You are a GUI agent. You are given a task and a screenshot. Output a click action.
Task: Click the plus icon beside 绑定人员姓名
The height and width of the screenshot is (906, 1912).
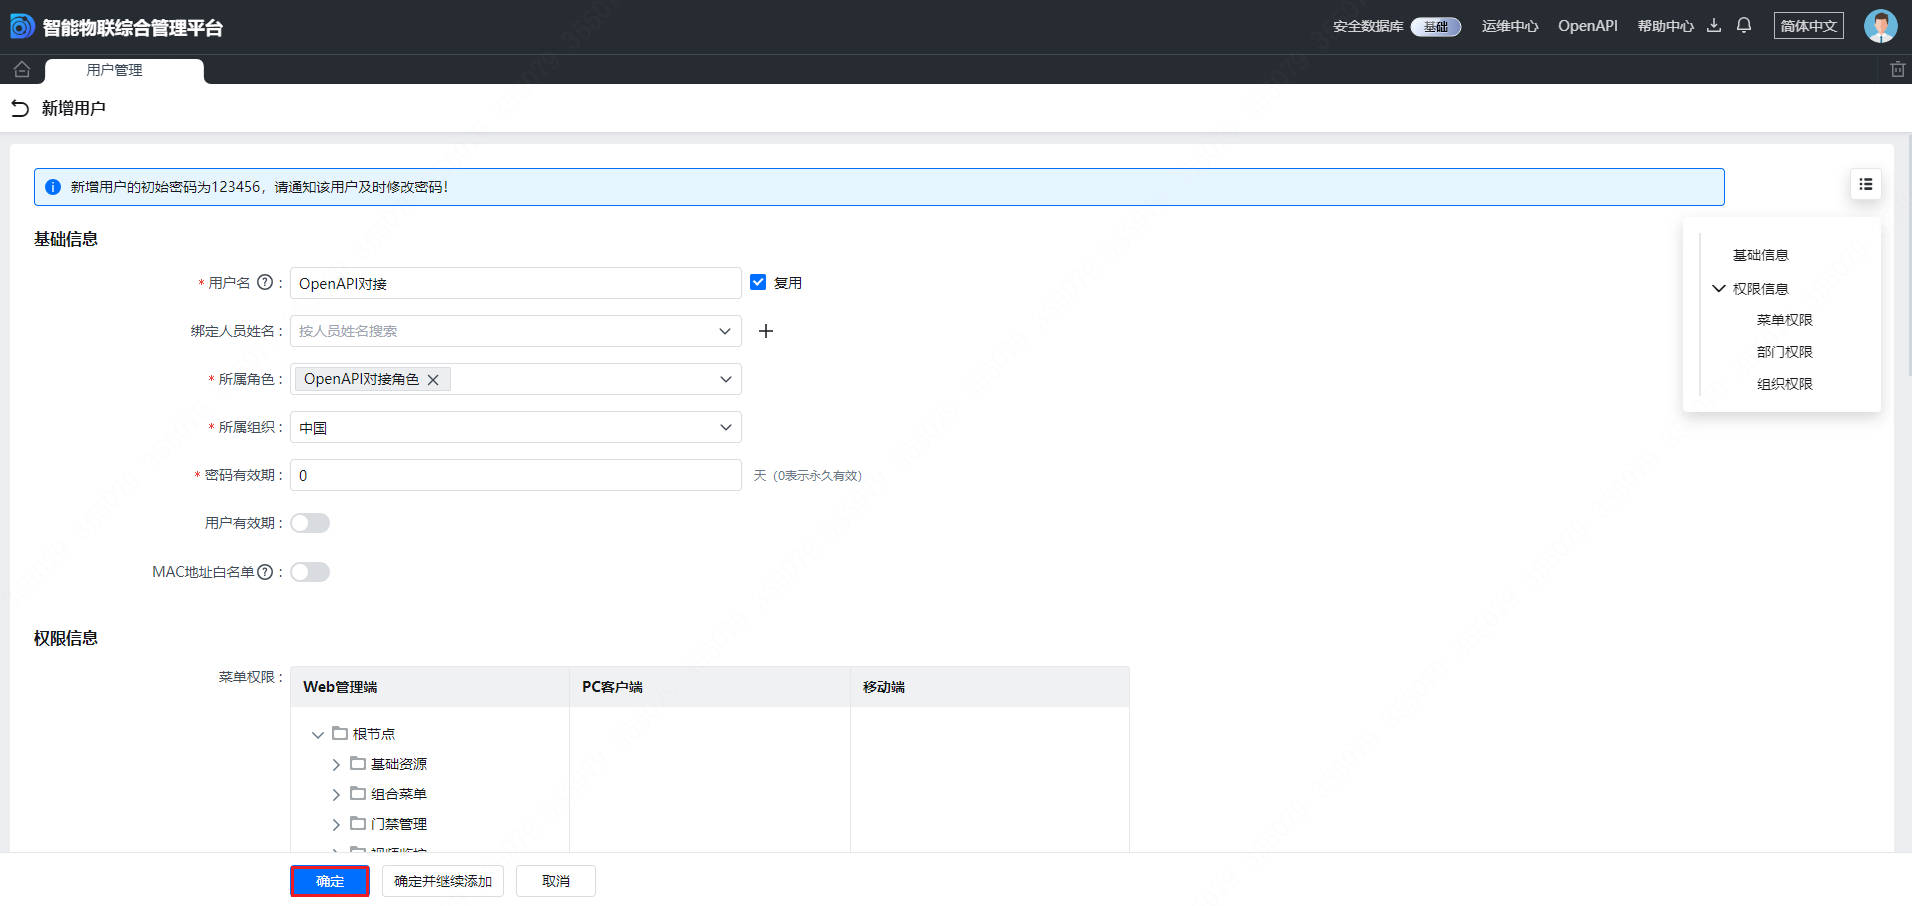pos(766,331)
